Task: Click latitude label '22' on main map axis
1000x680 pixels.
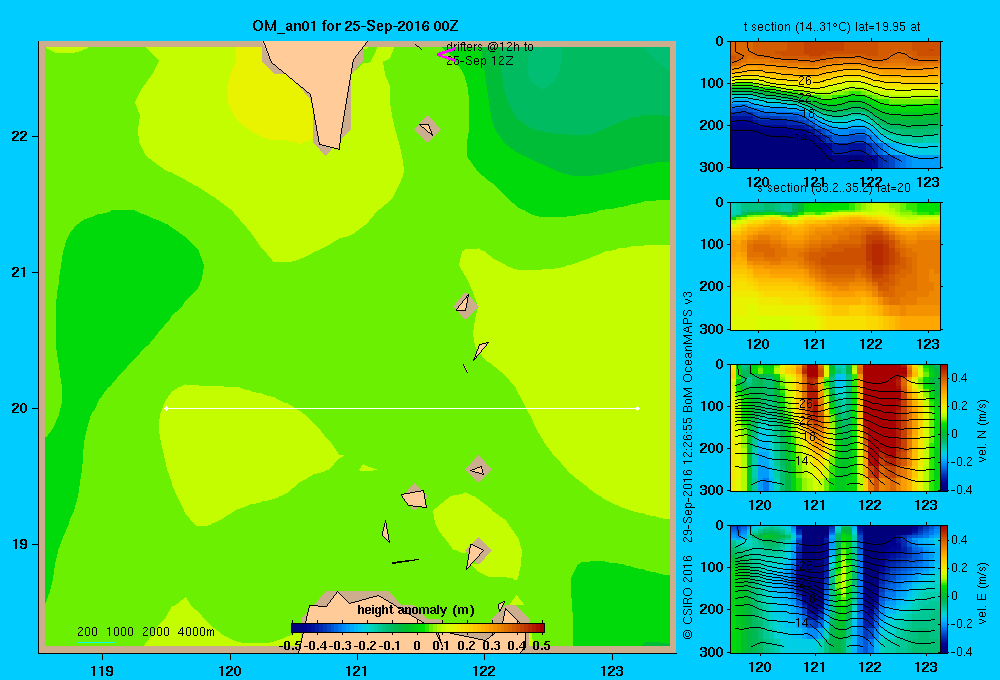Action: point(20,136)
